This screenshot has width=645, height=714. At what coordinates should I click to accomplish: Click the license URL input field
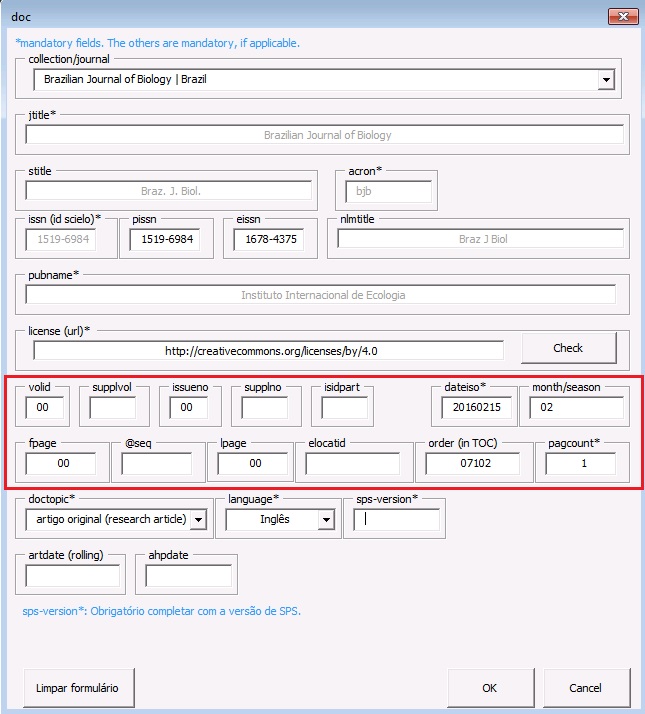(268, 350)
